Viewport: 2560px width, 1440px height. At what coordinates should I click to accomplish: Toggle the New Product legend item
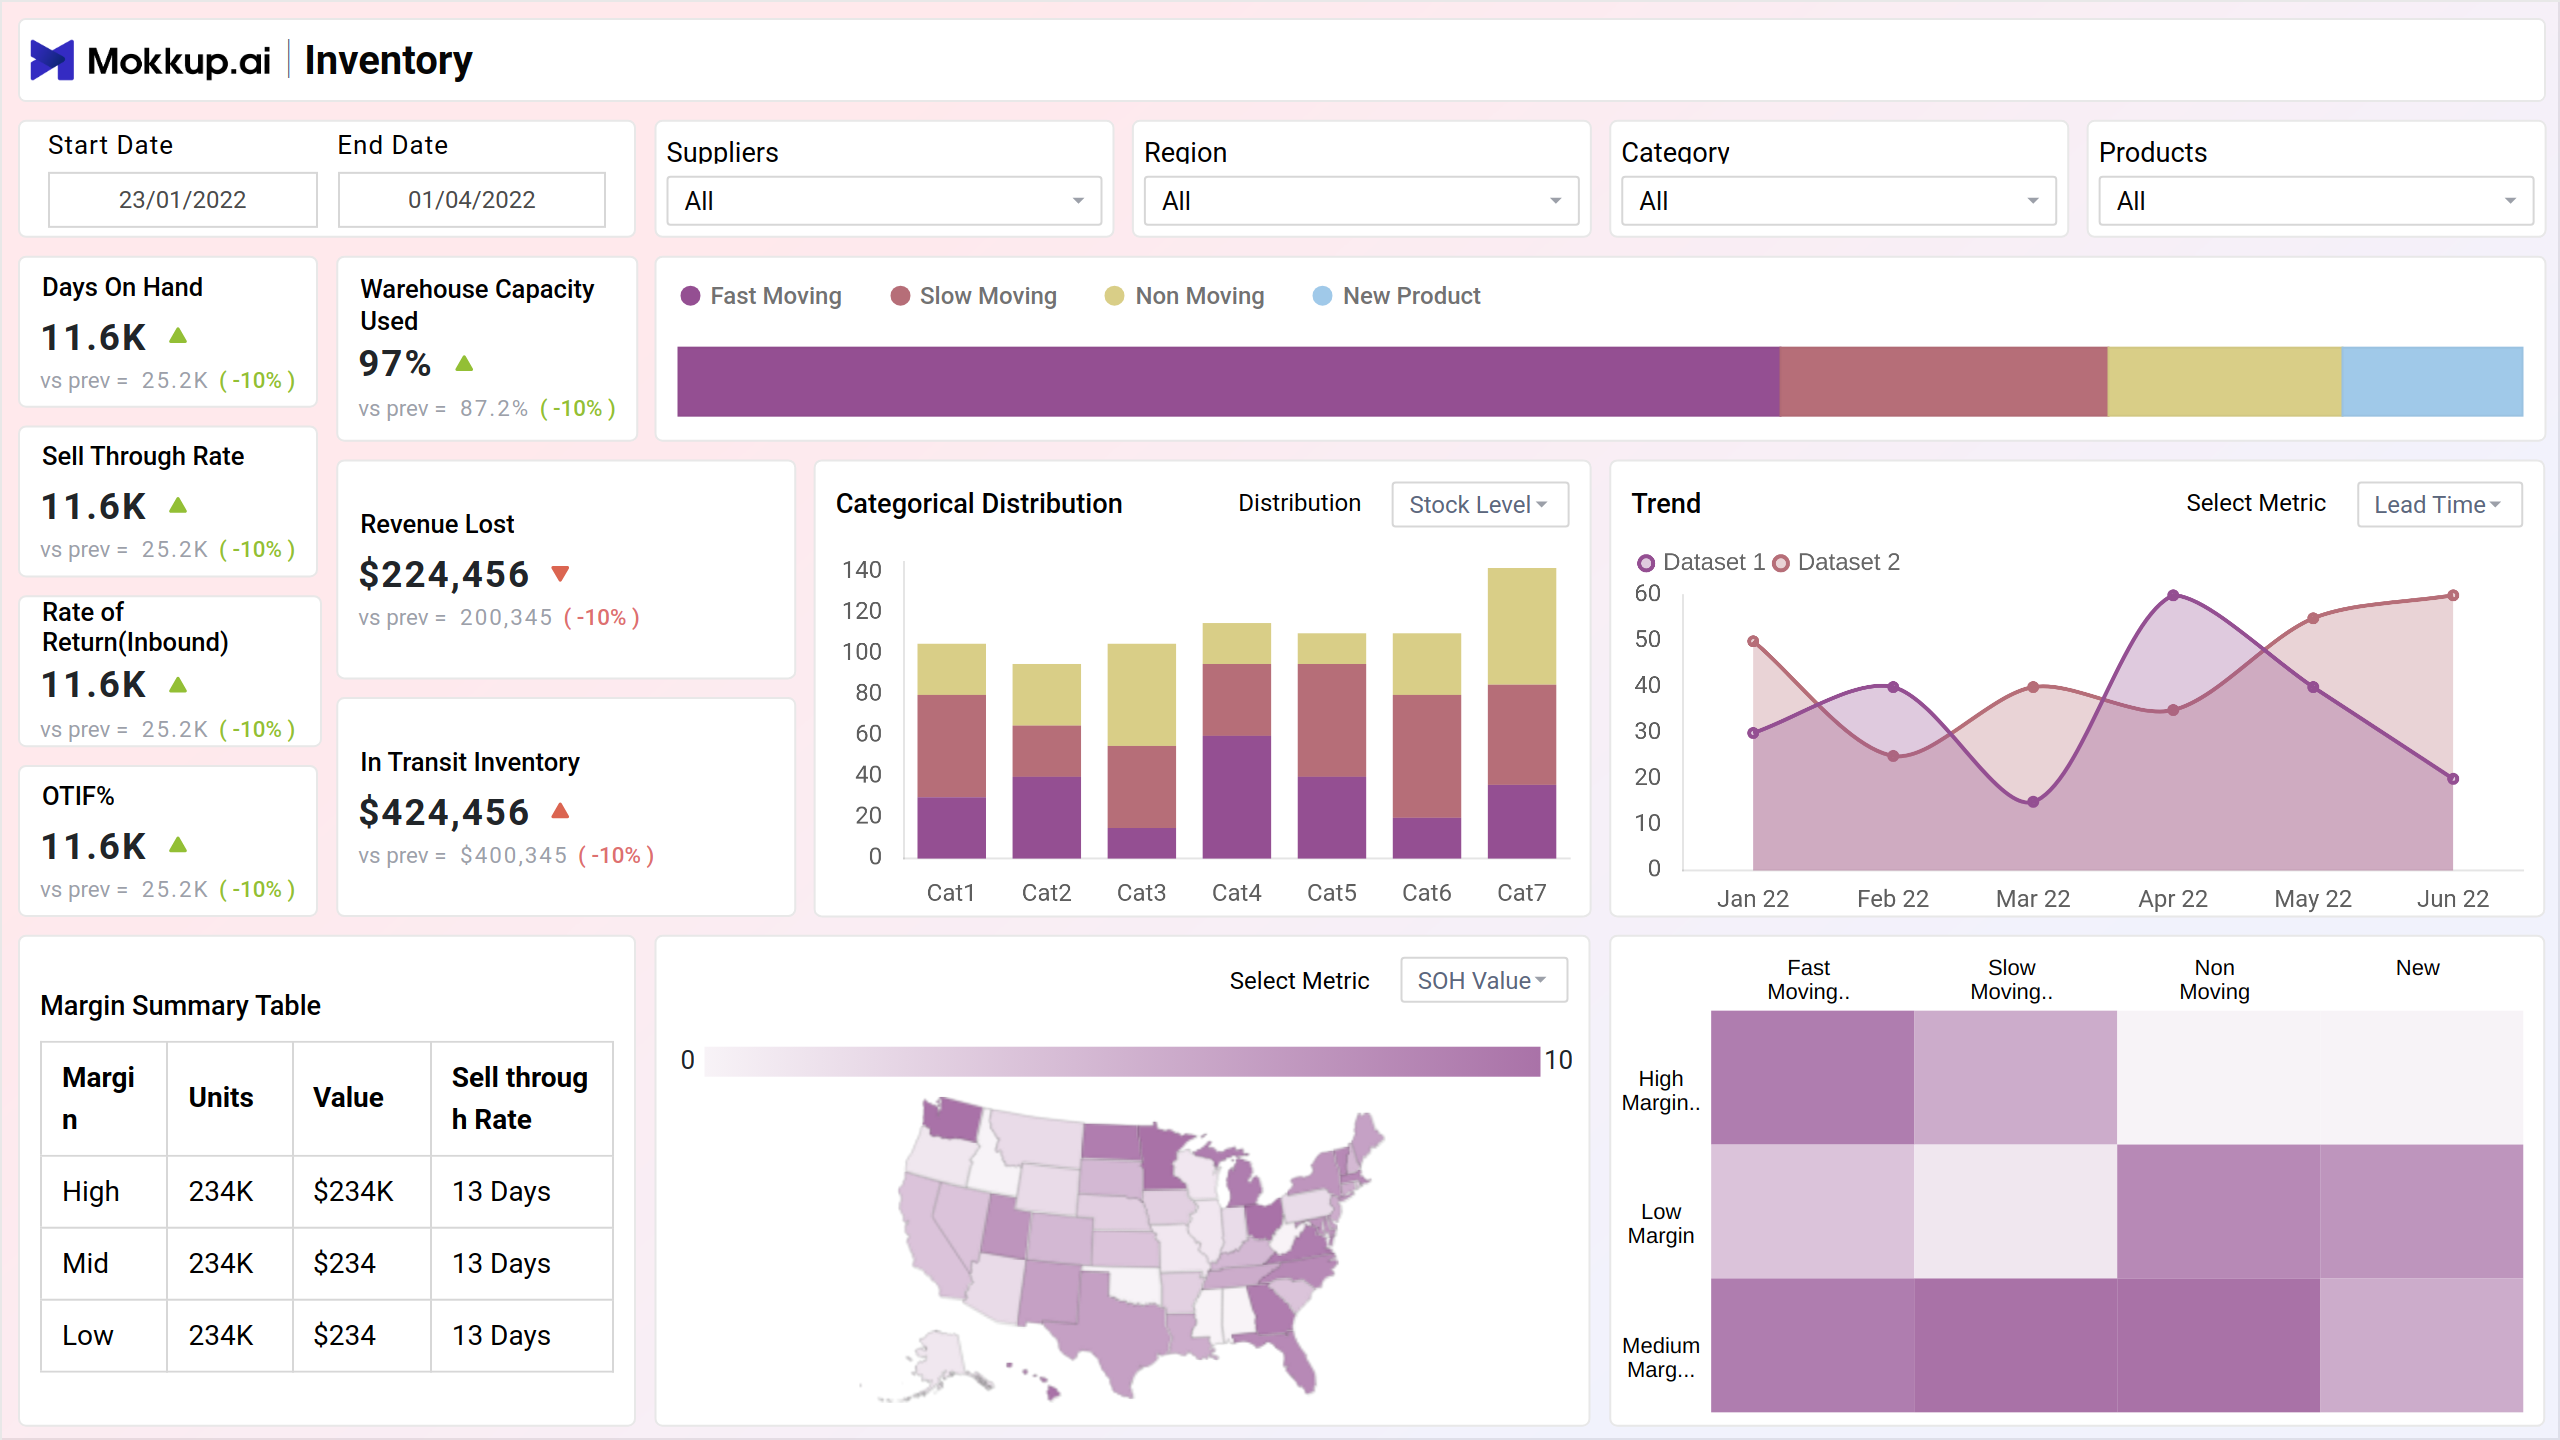pos(1396,296)
